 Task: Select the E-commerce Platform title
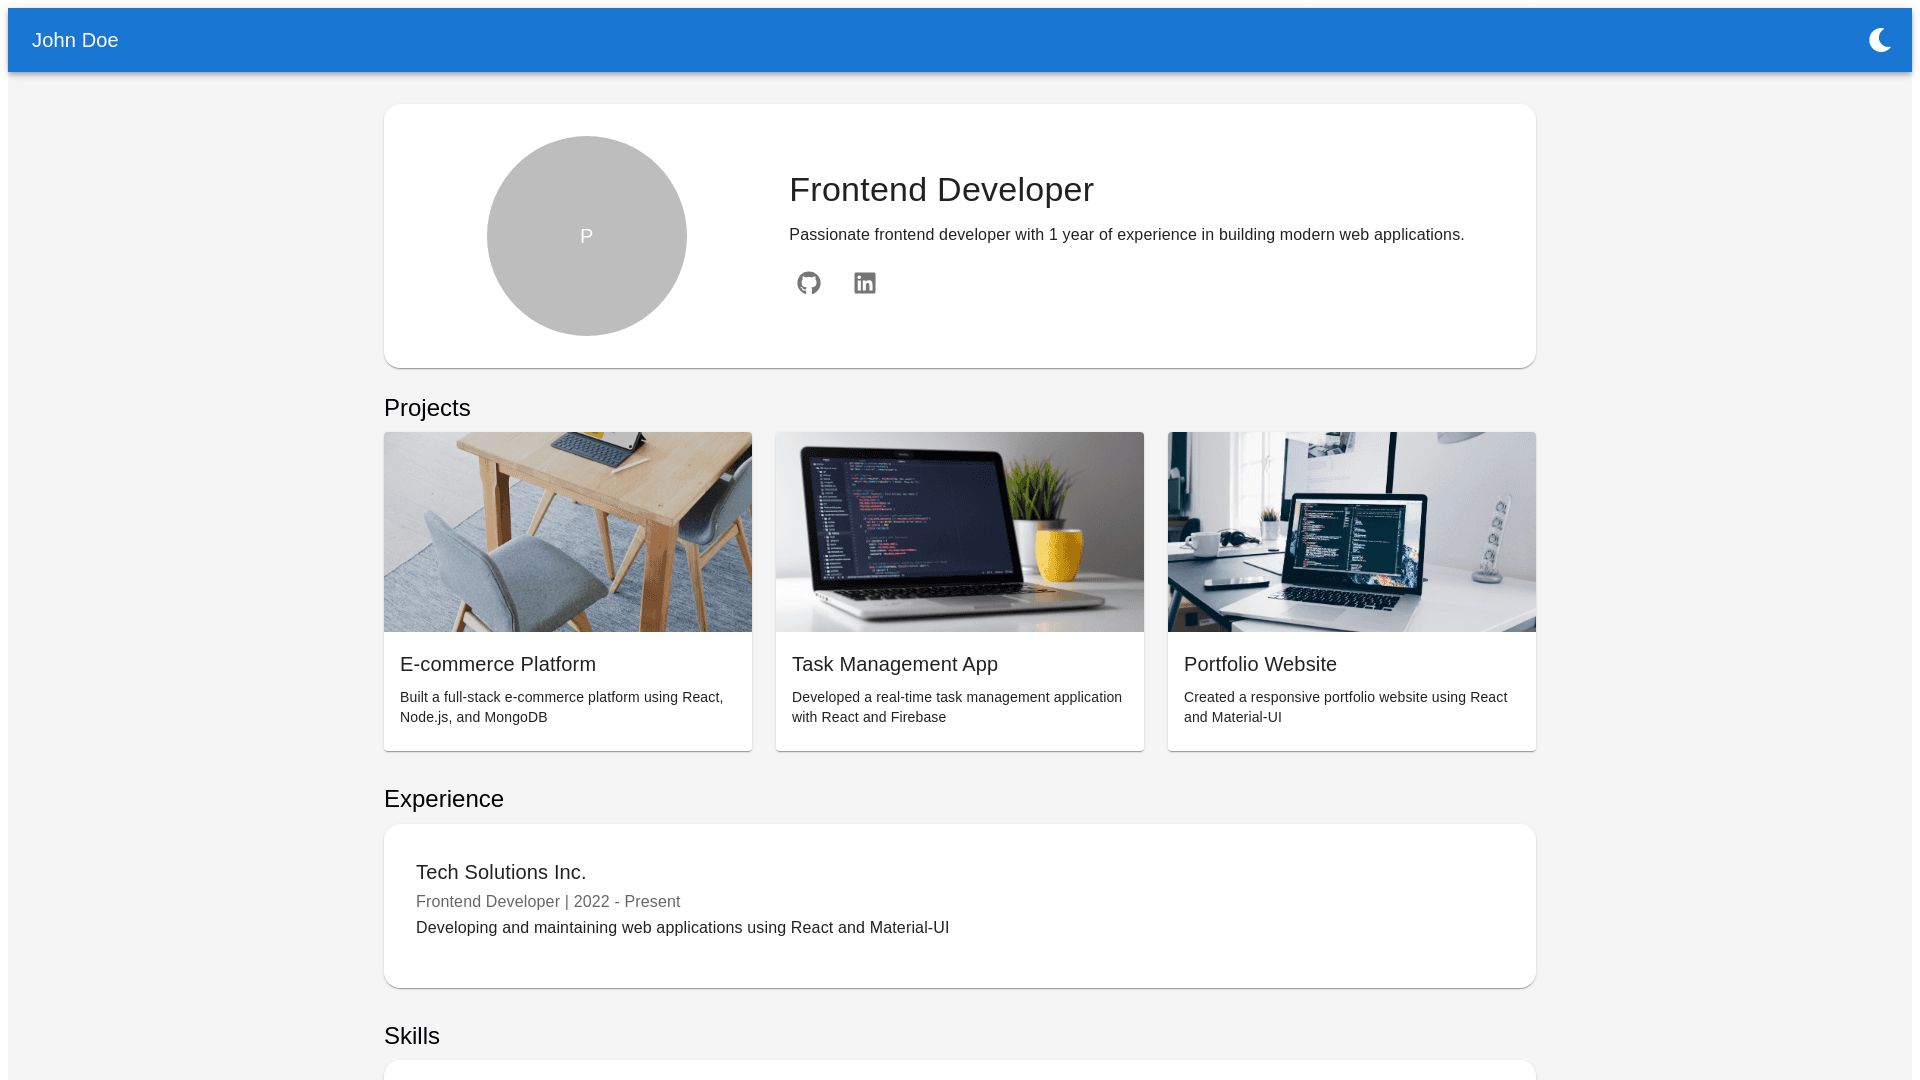click(x=498, y=664)
